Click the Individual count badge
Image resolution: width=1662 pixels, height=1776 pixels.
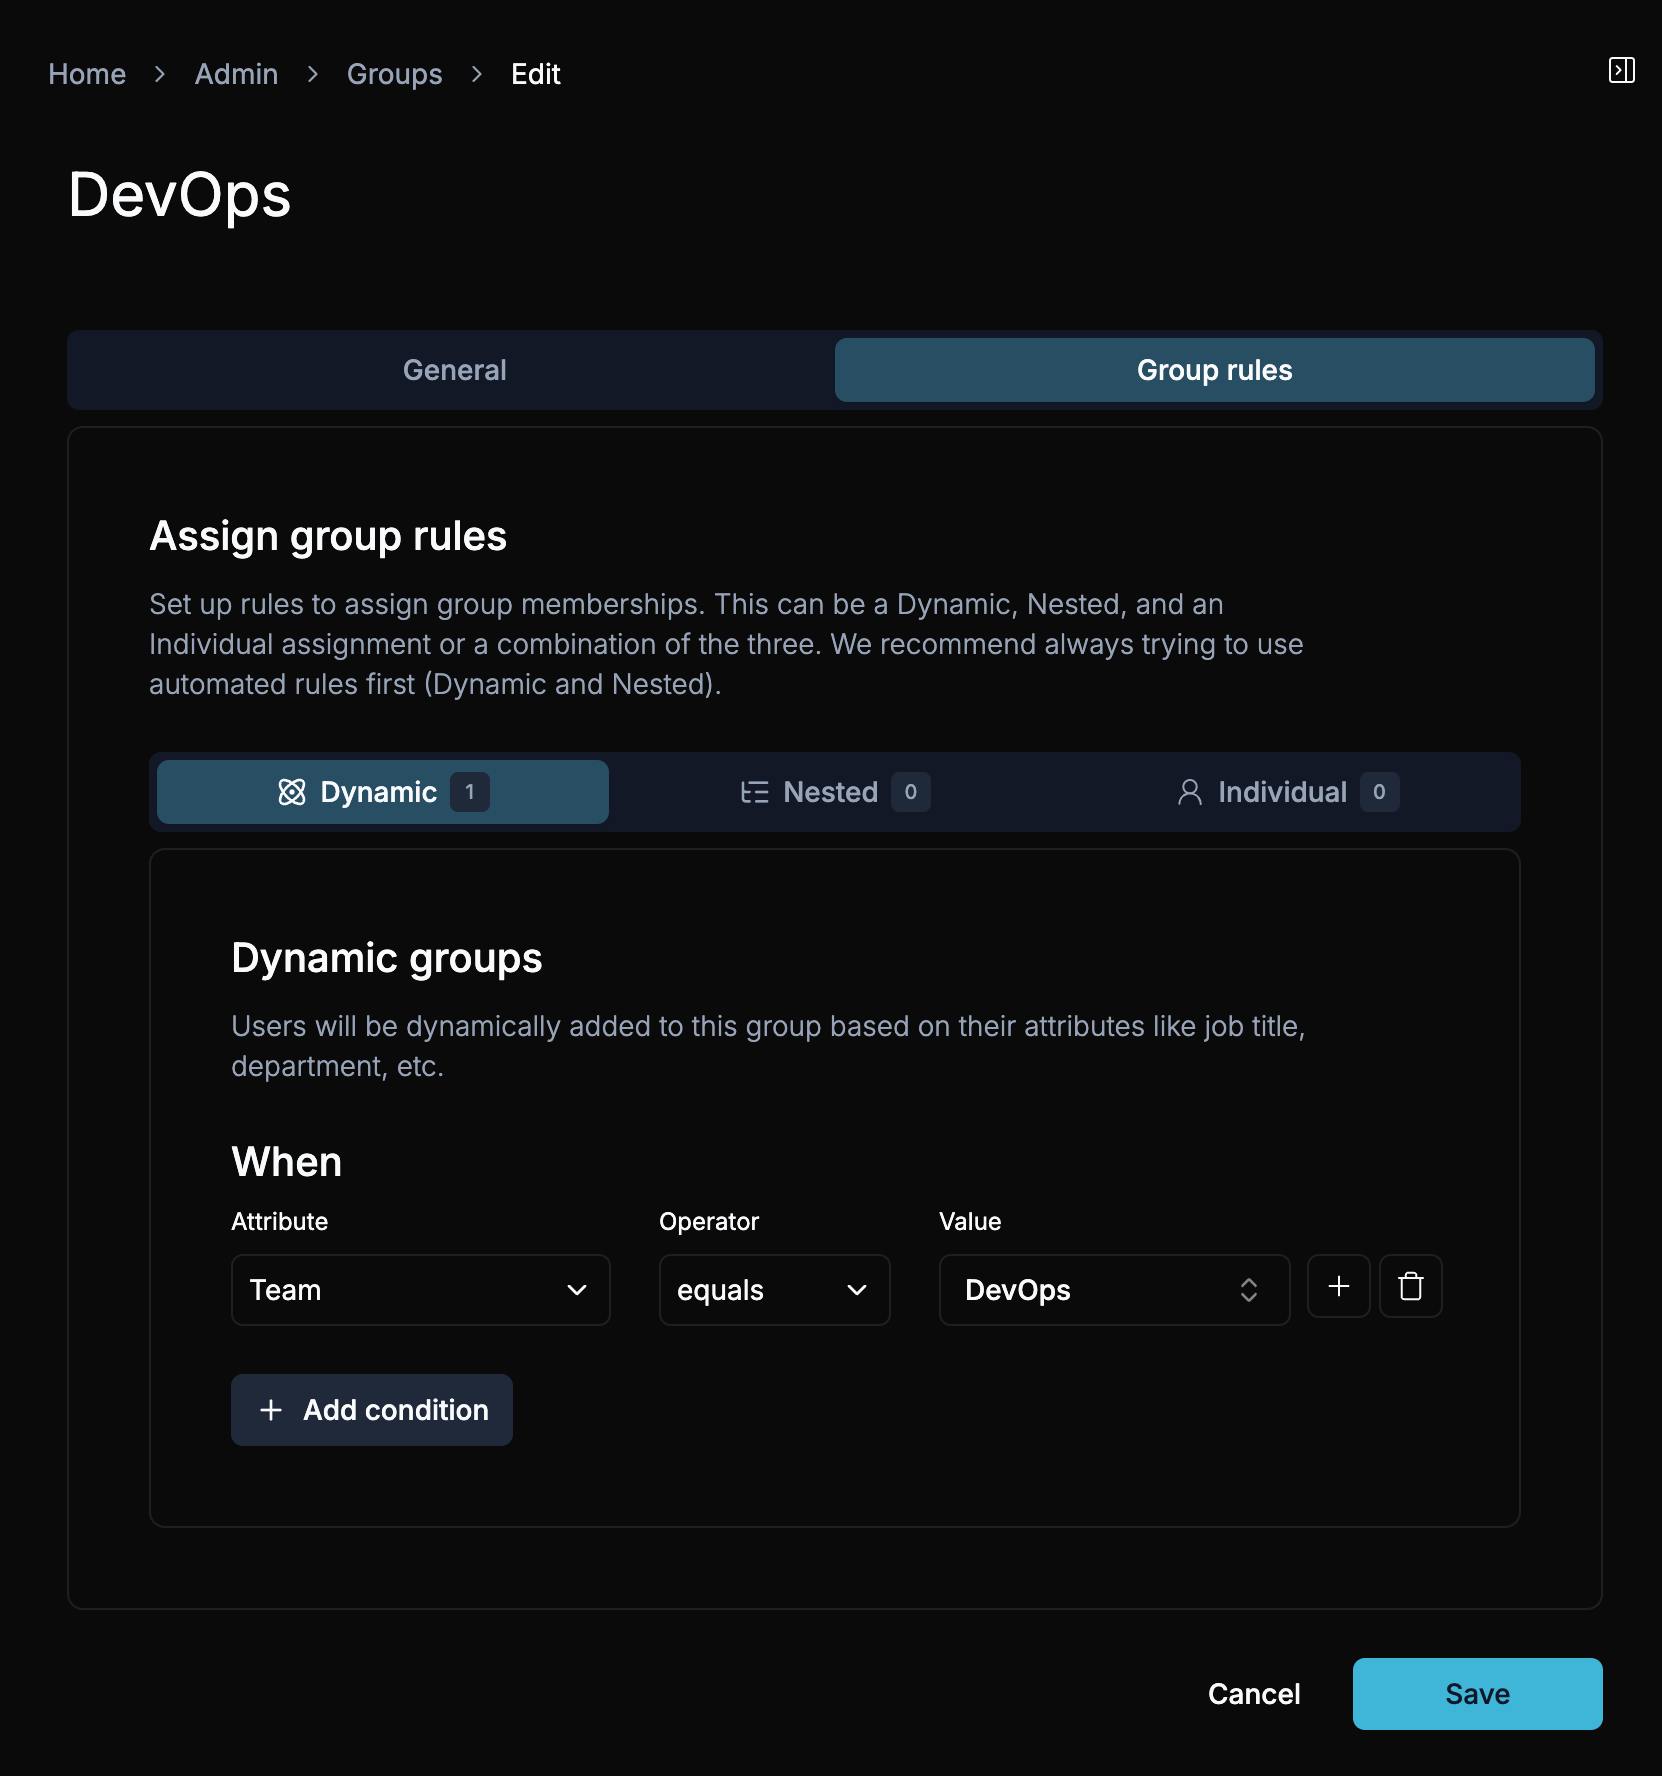pos(1379,792)
